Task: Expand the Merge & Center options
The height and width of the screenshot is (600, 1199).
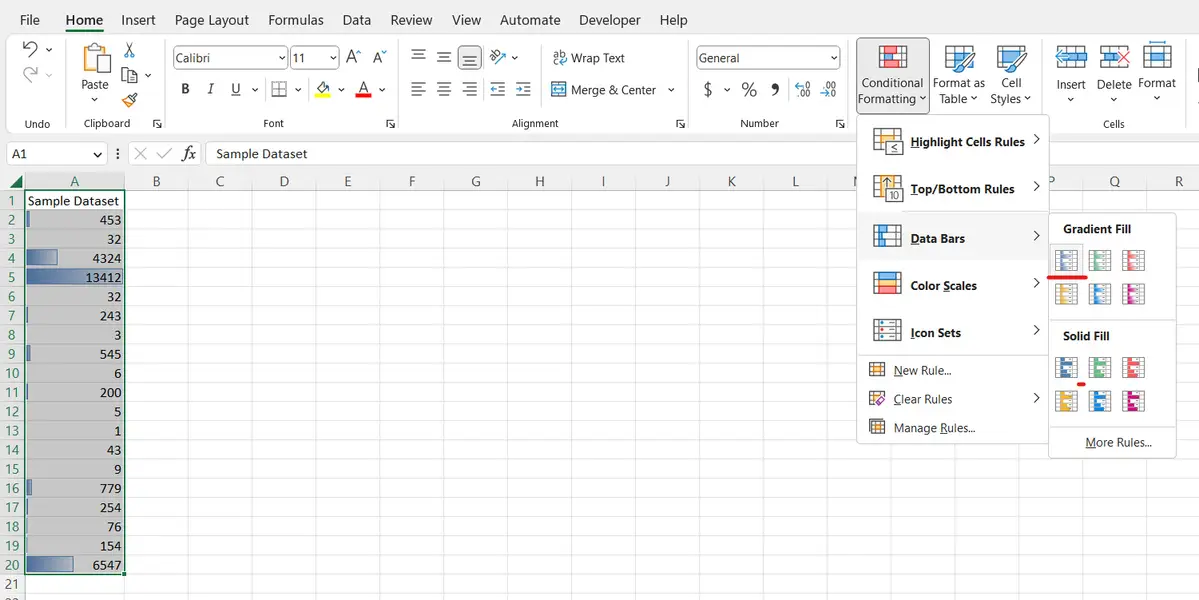Action: click(x=673, y=89)
